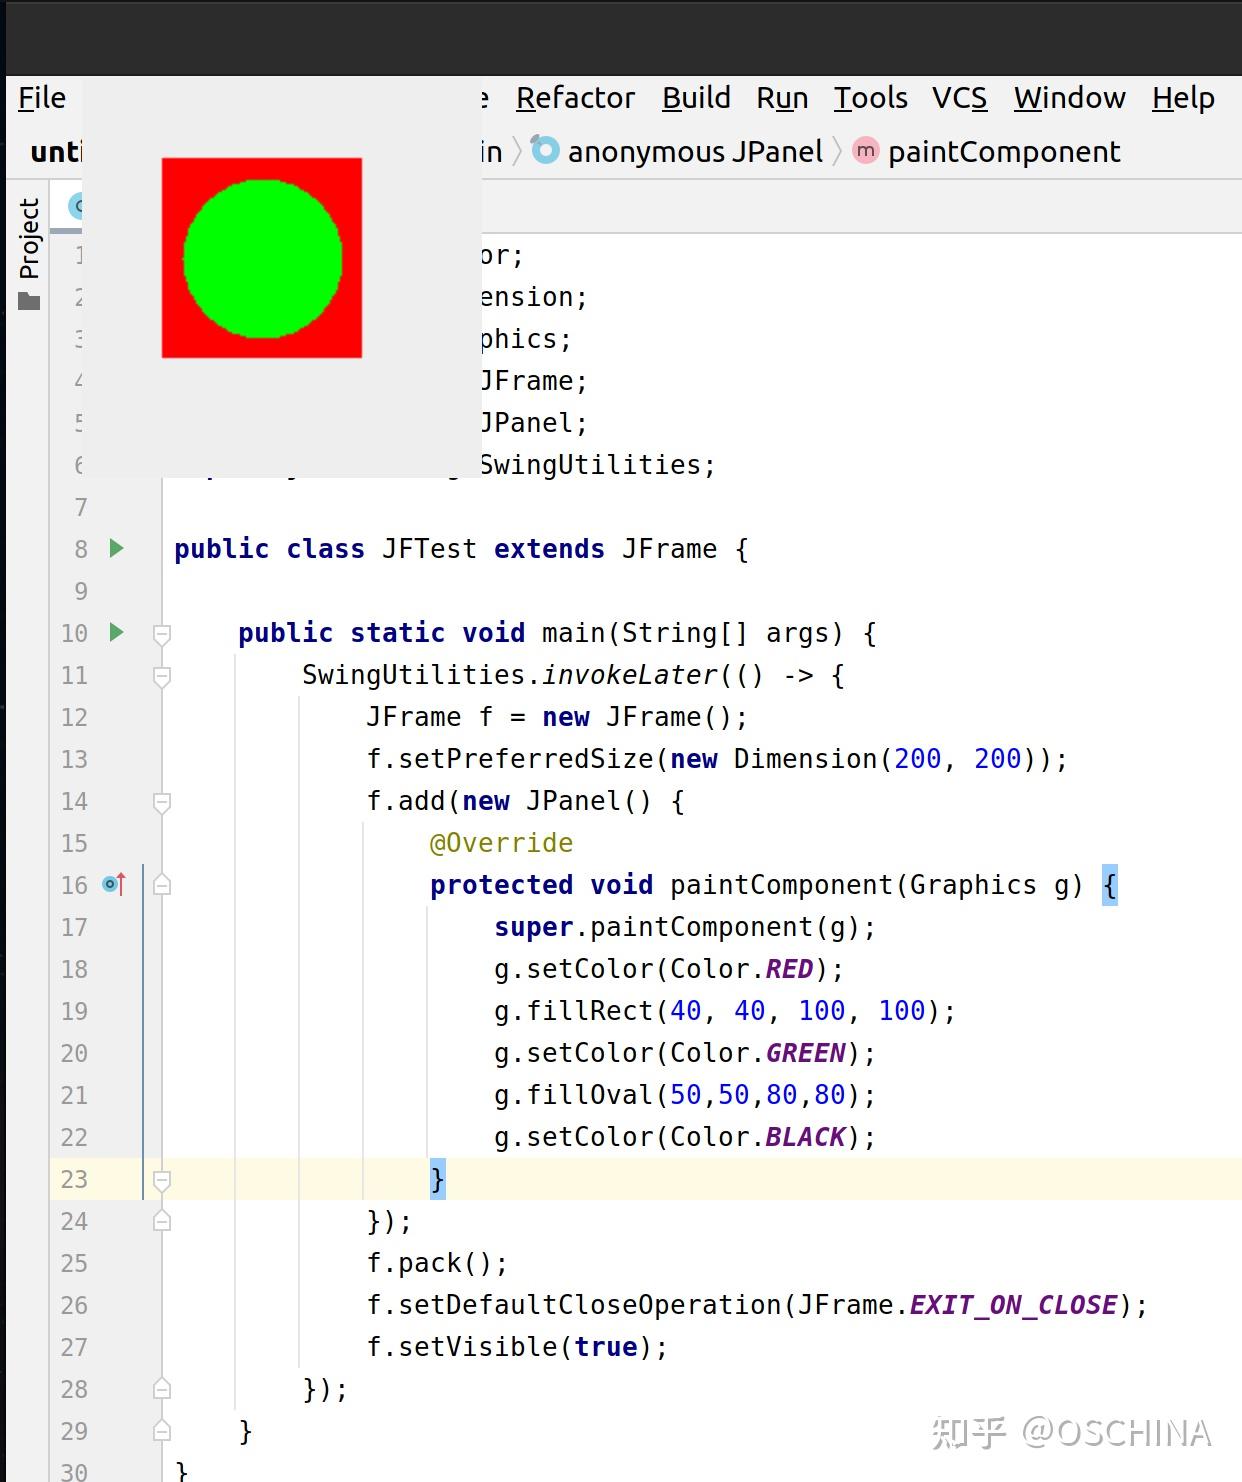Viewport: 1242px width, 1482px height.
Task: Click anonymous JPanel in the breadcrumb bar
Action: pyautogui.click(x=694, y=151)
